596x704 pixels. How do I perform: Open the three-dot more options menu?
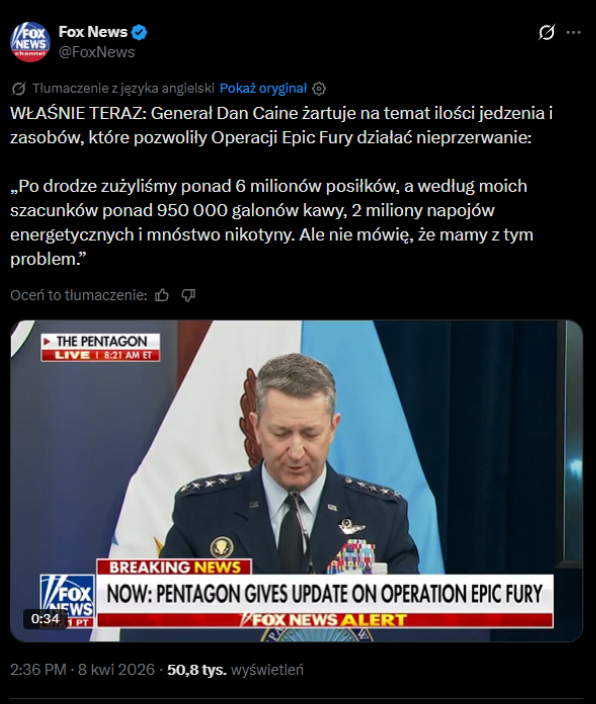(x=574, y=32)
